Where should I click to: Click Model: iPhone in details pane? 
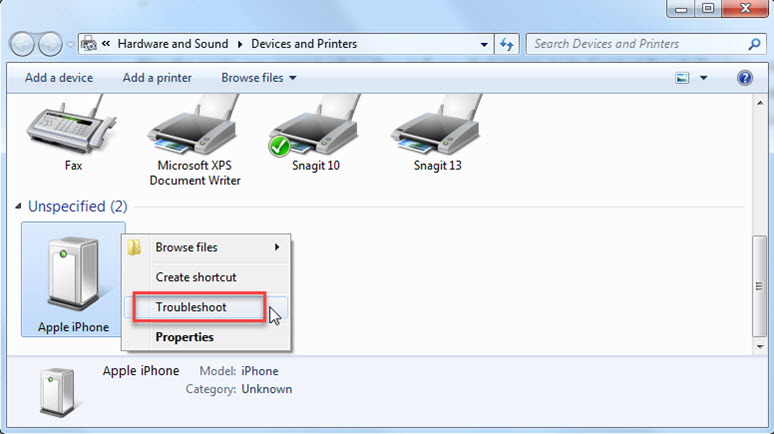point(239,371)
